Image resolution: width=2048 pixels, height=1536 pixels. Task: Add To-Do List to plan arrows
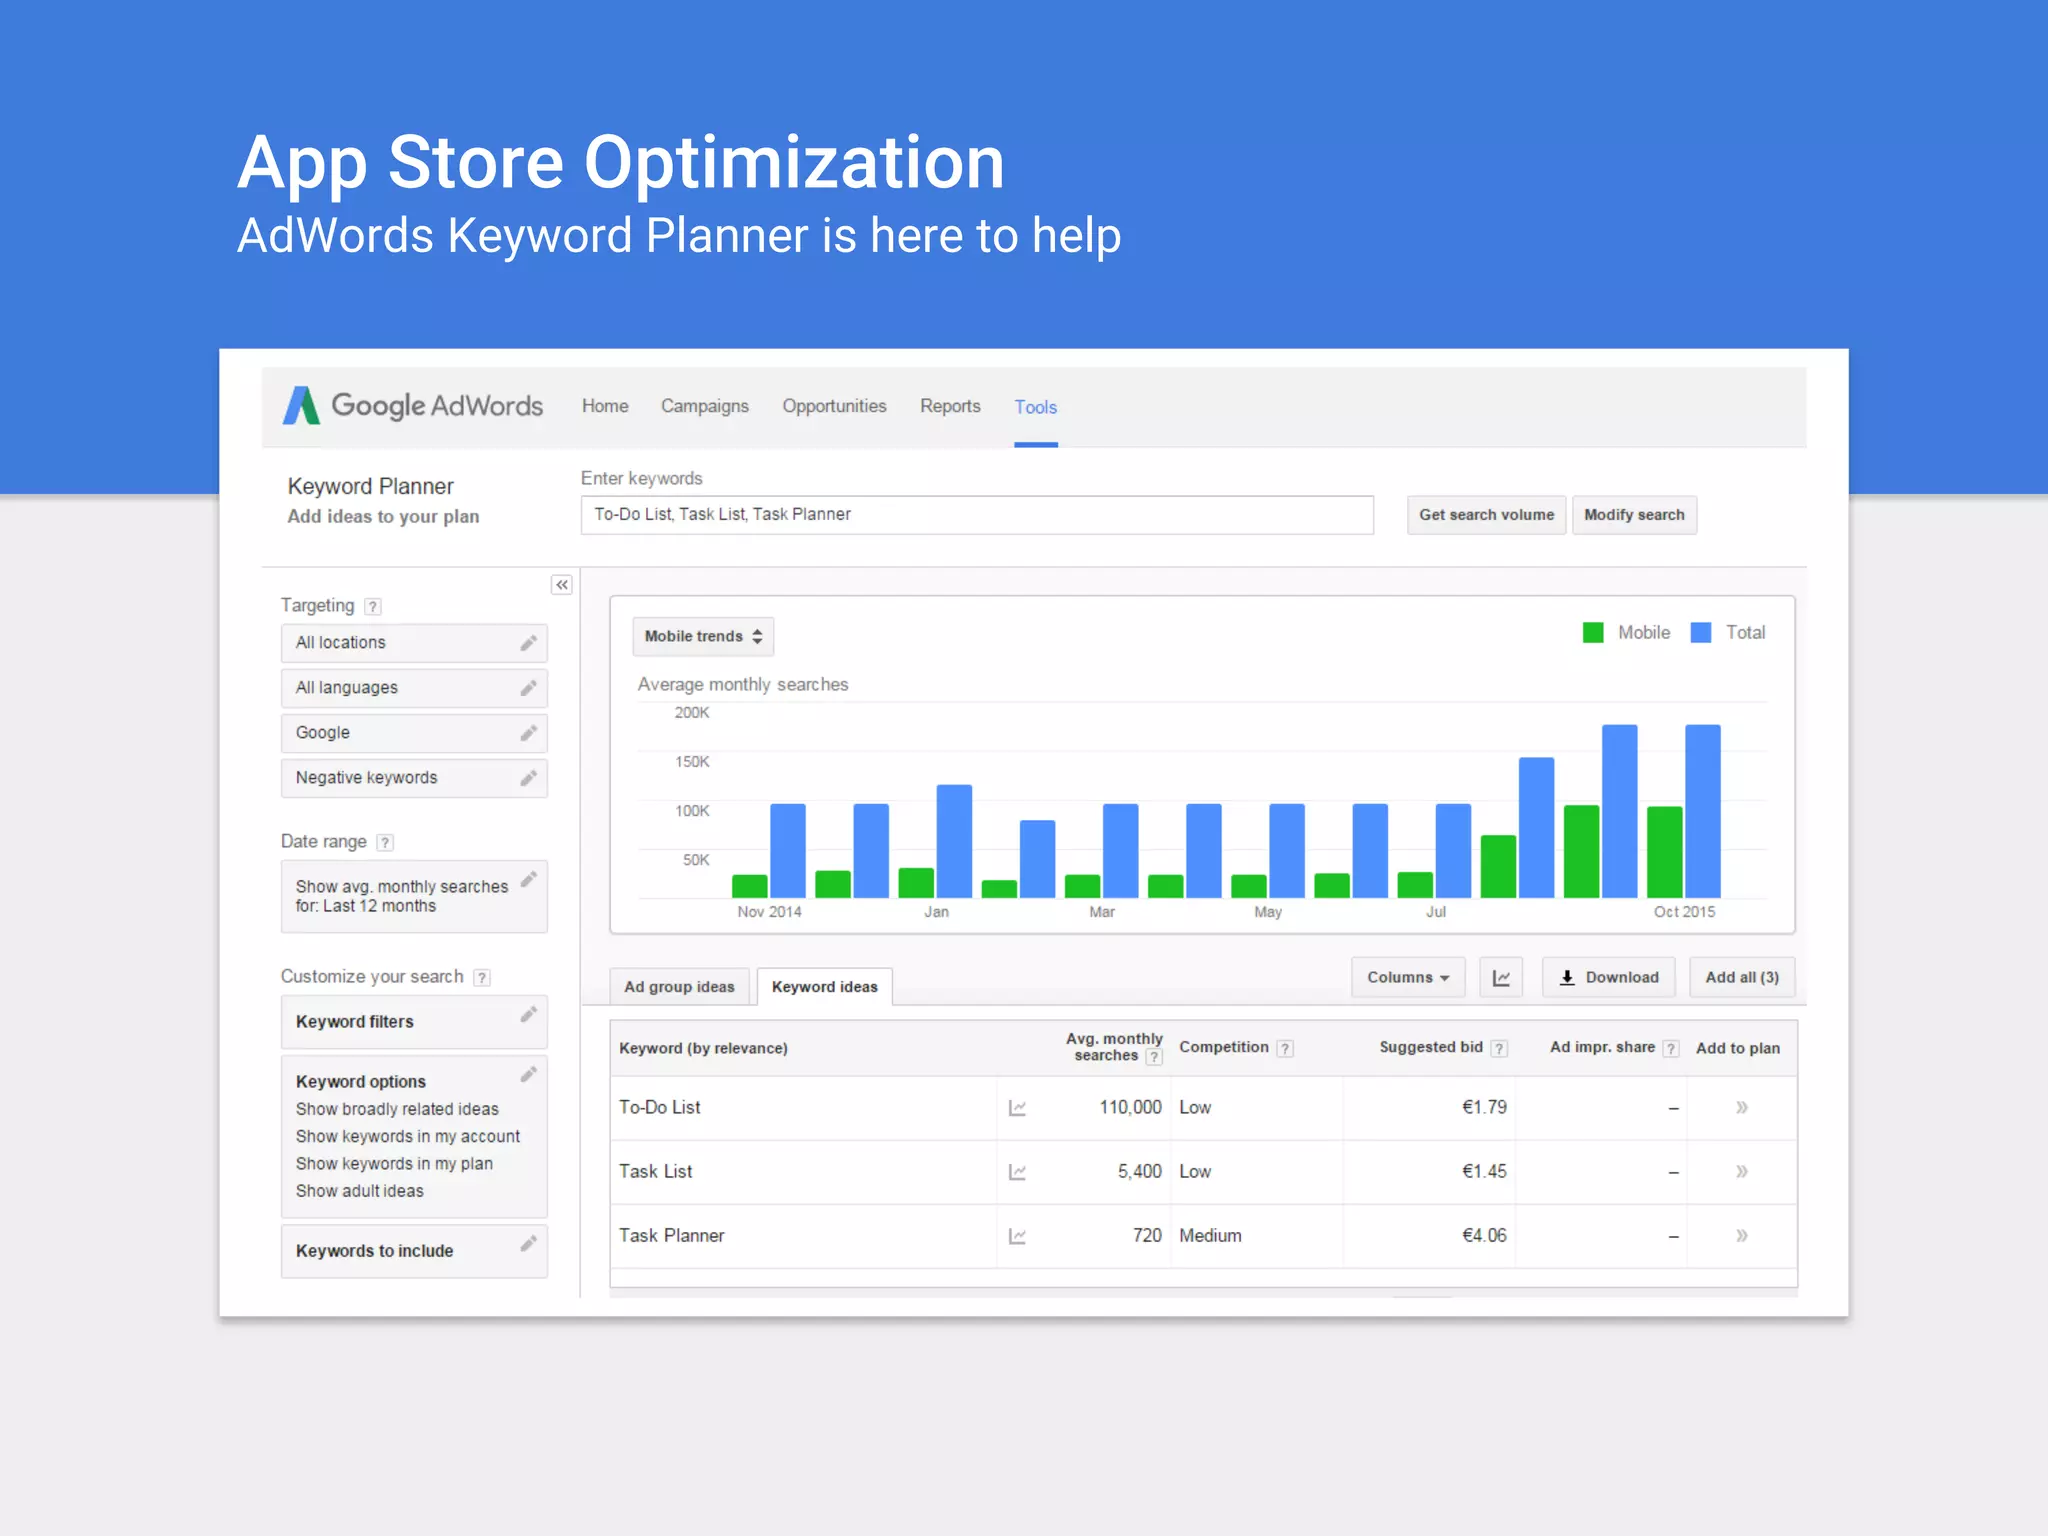coord(1742,1107)
